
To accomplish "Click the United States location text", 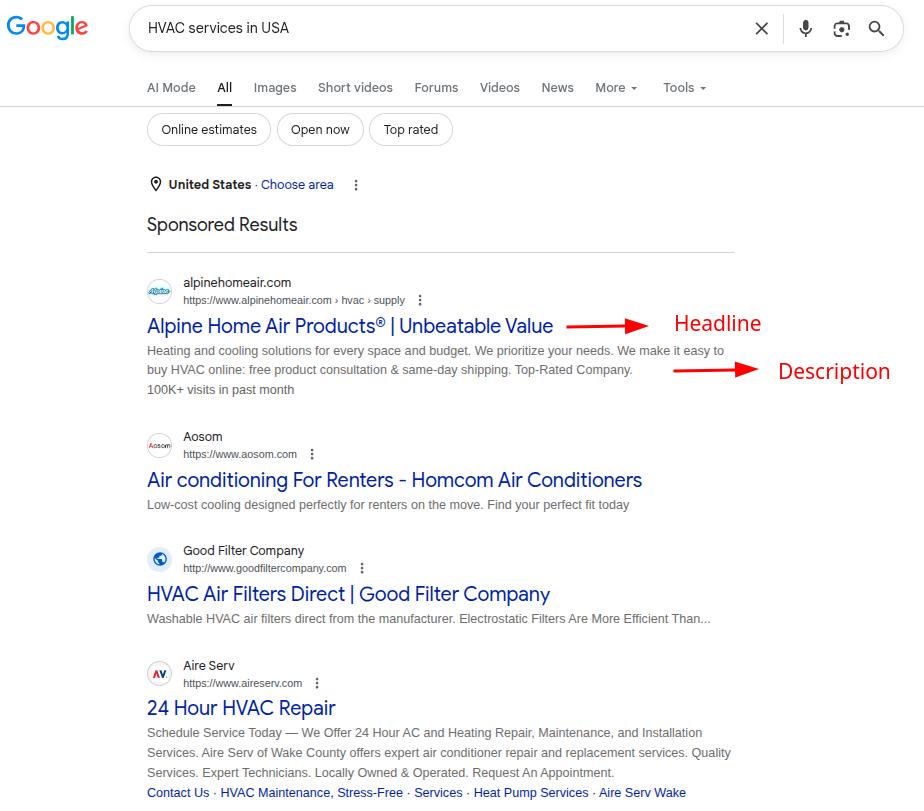I will [210, 184].
